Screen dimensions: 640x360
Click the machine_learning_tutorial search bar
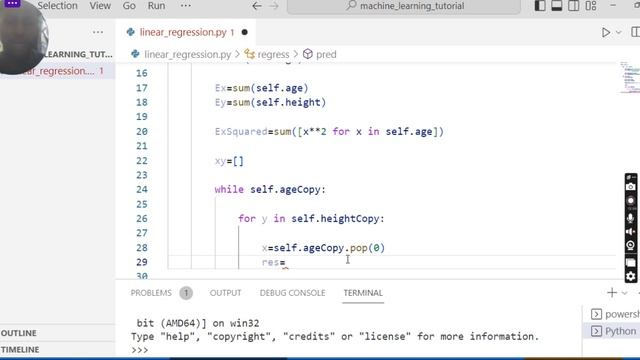click(404, 6)
